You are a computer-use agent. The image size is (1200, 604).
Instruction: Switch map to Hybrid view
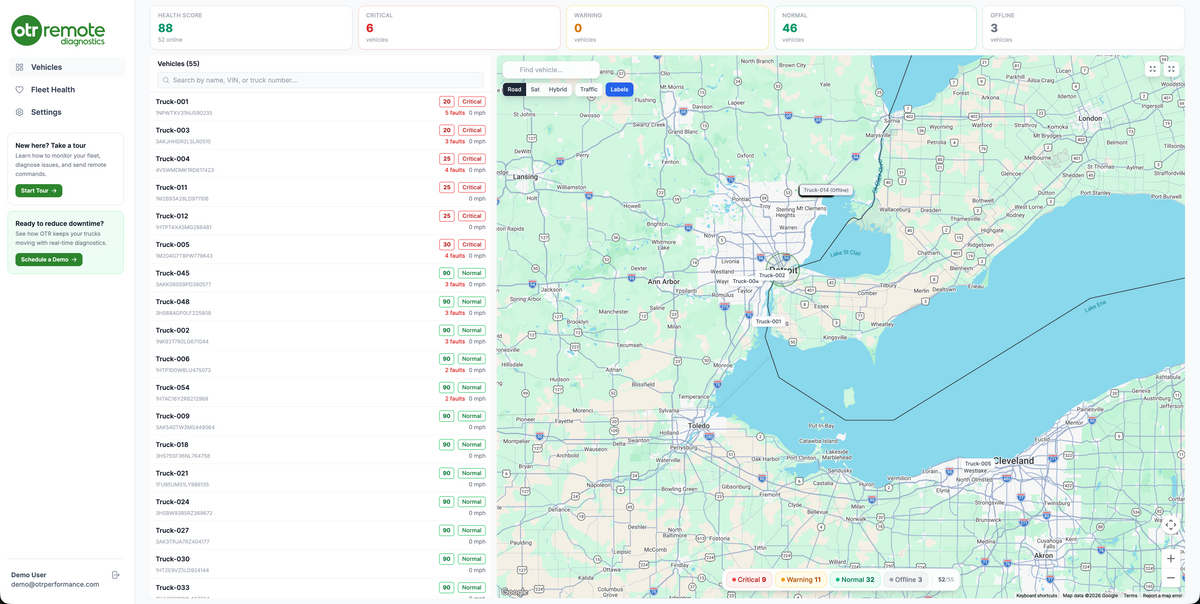pos(558,89)
